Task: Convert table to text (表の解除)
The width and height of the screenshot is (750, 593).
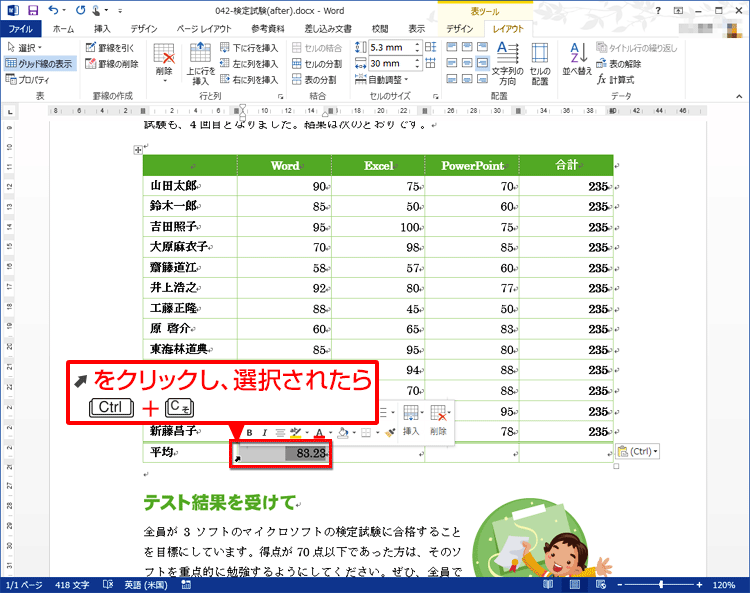Action: point(618,64)
